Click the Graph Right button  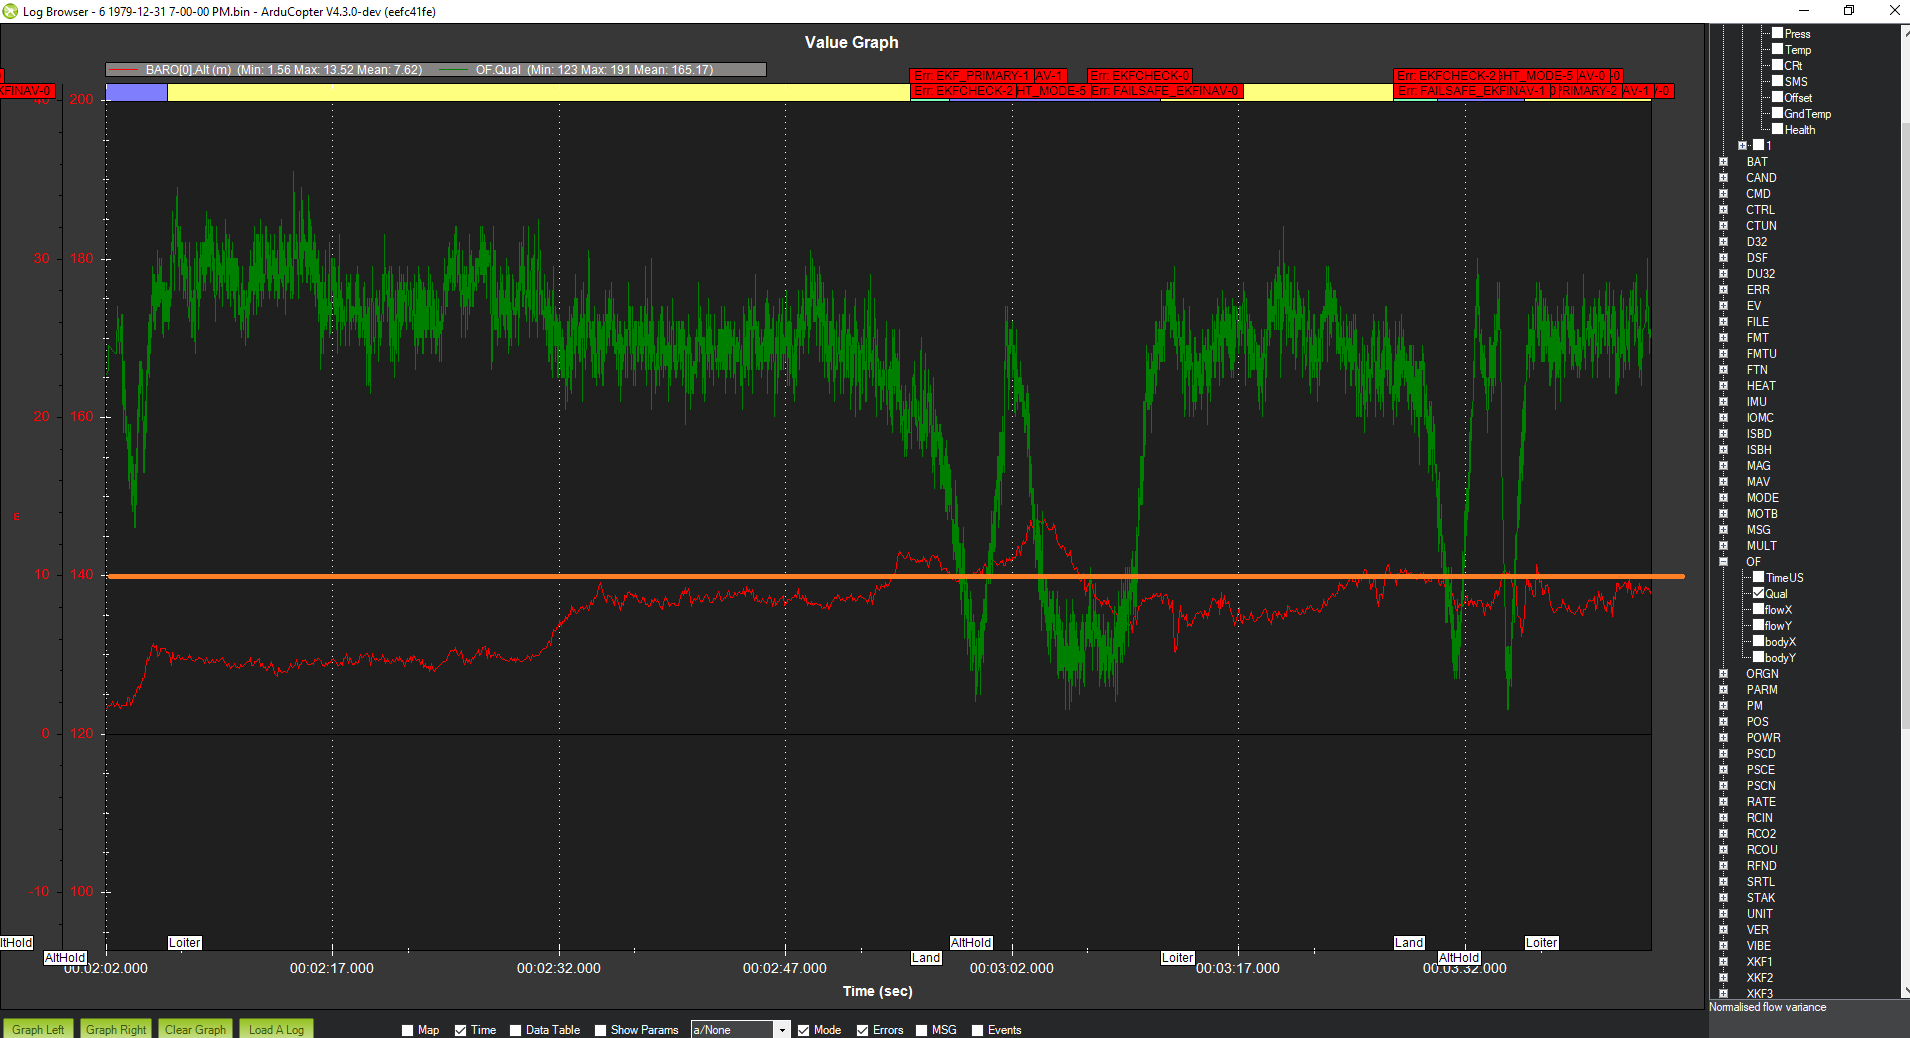pyautogui.click(x=116, y=1029)
